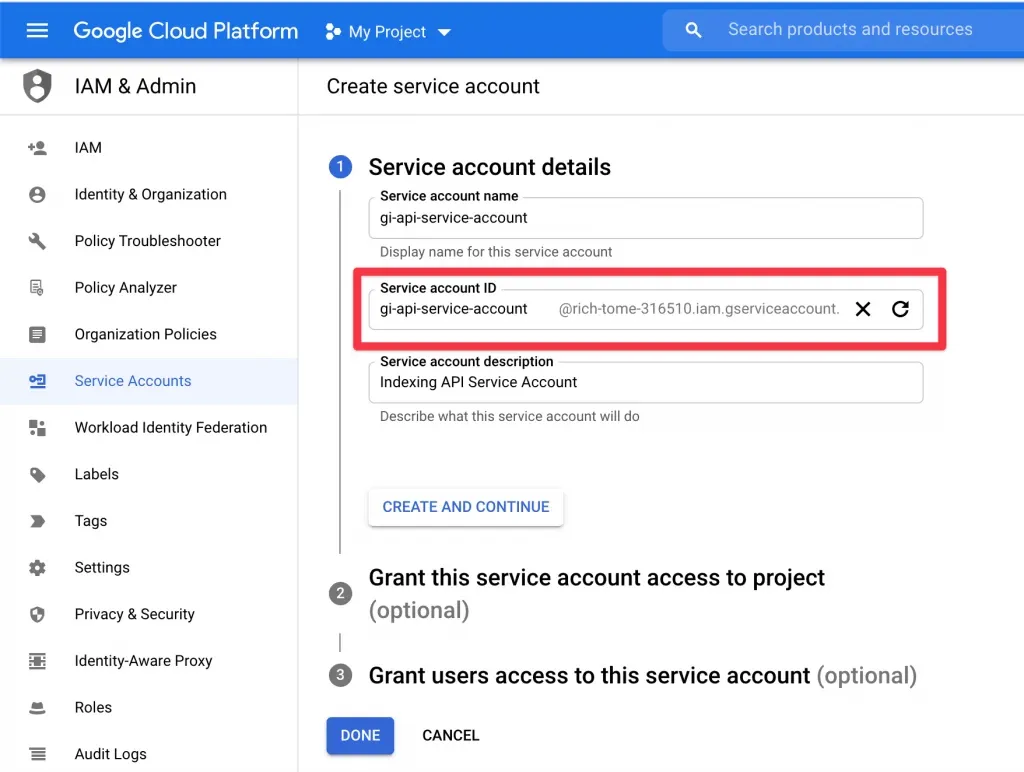Click the project hexagon icon
Image resolution: width=1024 pixels, height=772 pixels.
point(333,31)
